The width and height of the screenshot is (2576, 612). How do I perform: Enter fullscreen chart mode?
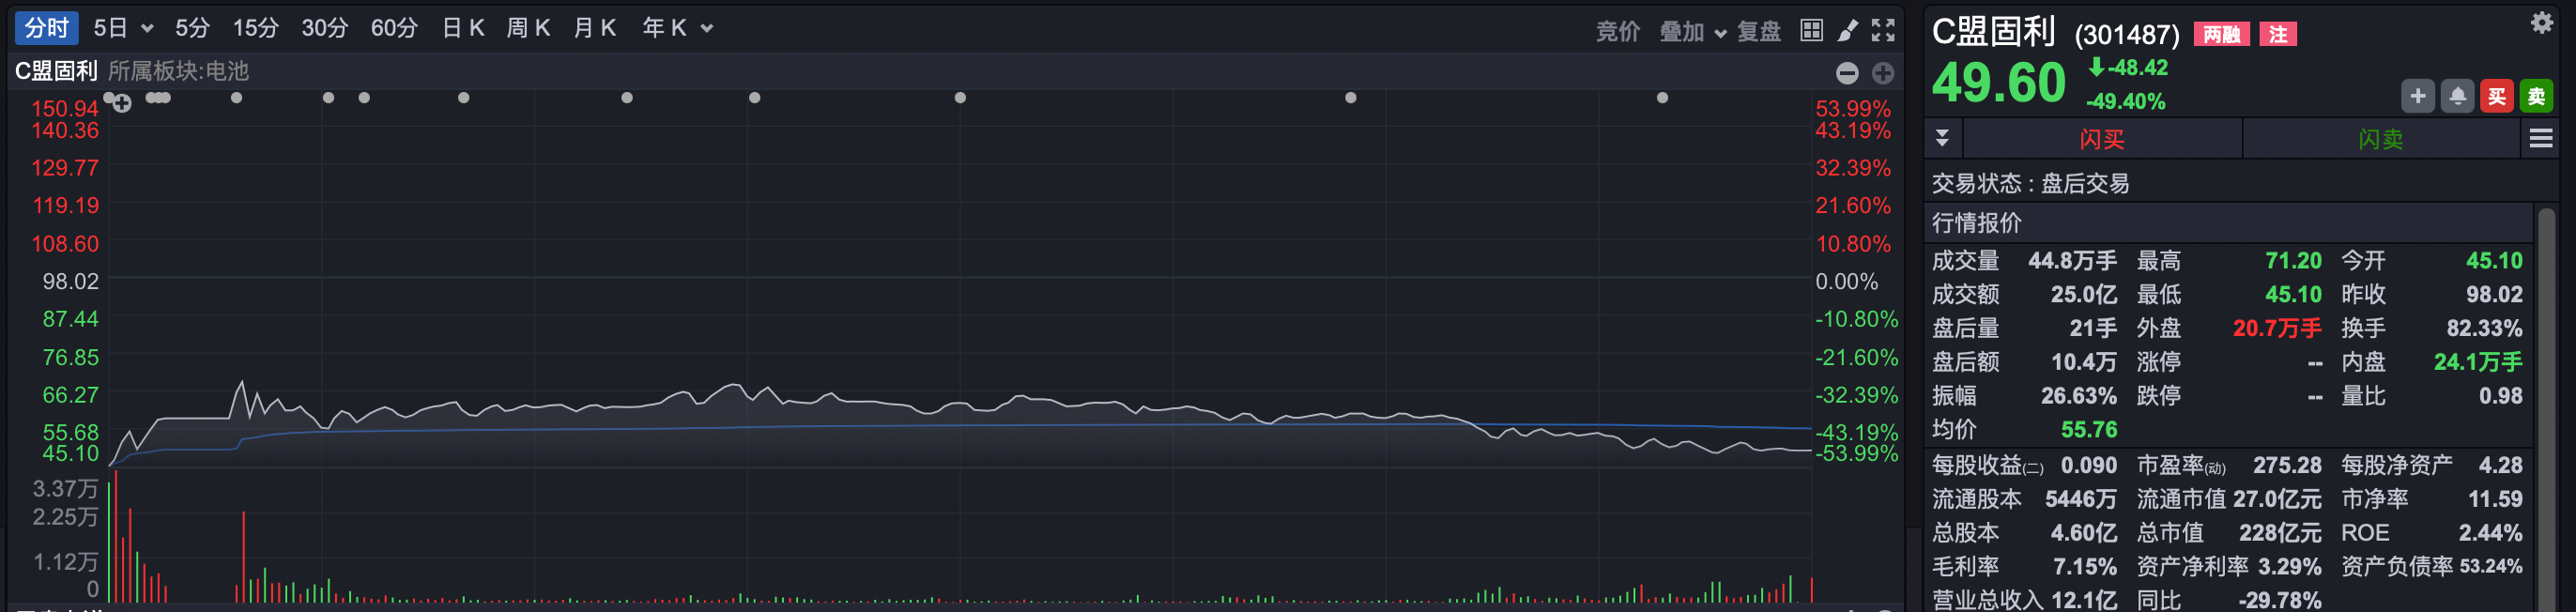pyautogui.click(x=1883, y=30)
